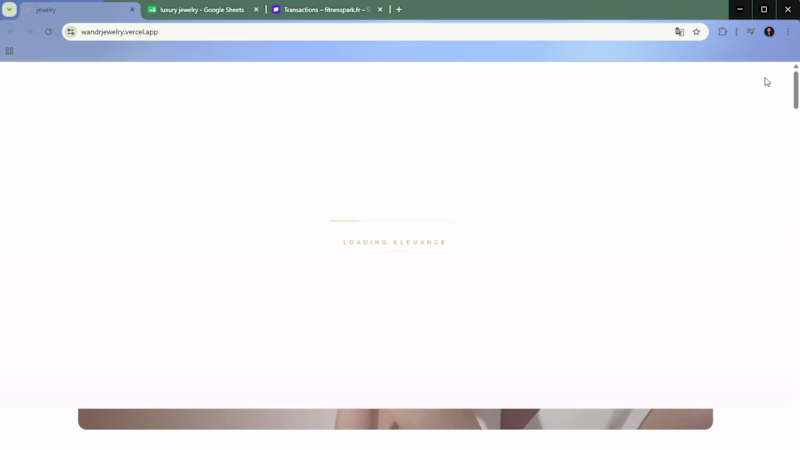Image resolution: width=800 pixels, height=450 pixels.
Task: Open the Chrome three-dot menu
Action: (788, 32)
